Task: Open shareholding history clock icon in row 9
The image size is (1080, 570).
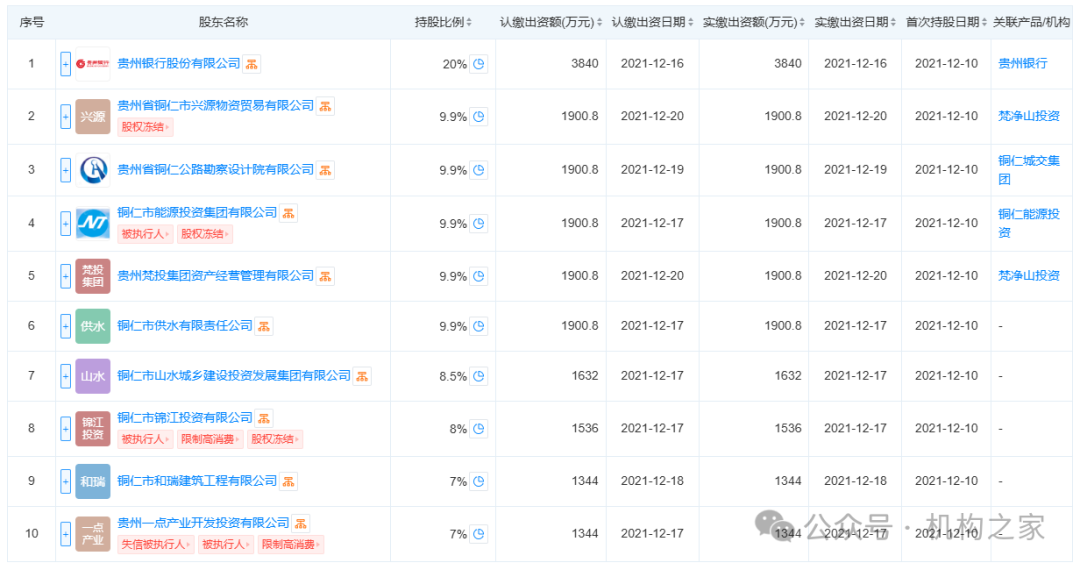Action: tap(479, 481)
